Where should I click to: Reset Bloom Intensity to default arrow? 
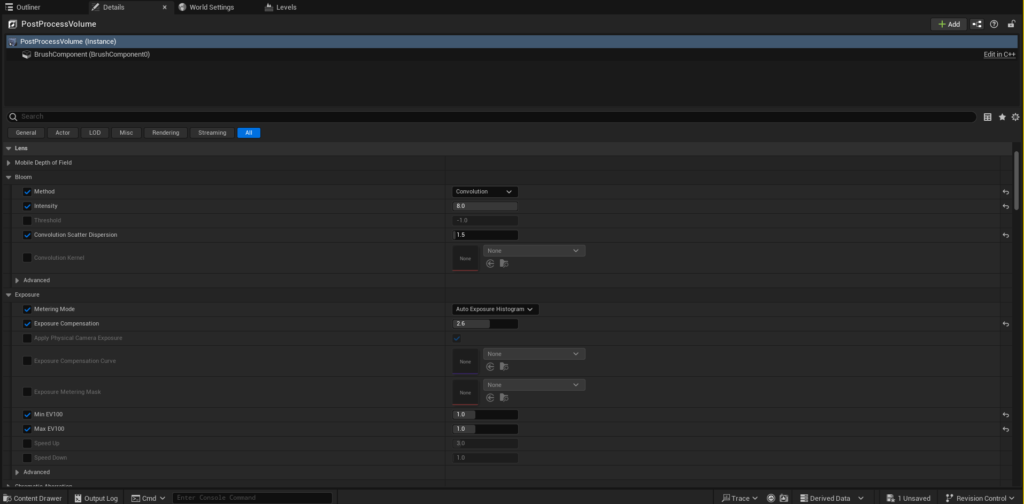(x=1006, y=206)
